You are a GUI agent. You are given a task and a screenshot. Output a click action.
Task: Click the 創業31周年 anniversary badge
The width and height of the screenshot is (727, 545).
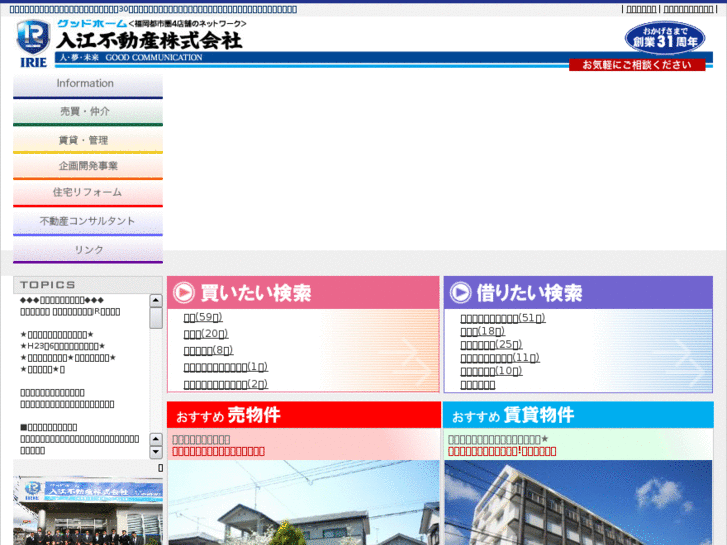click(x=665, y=38)
